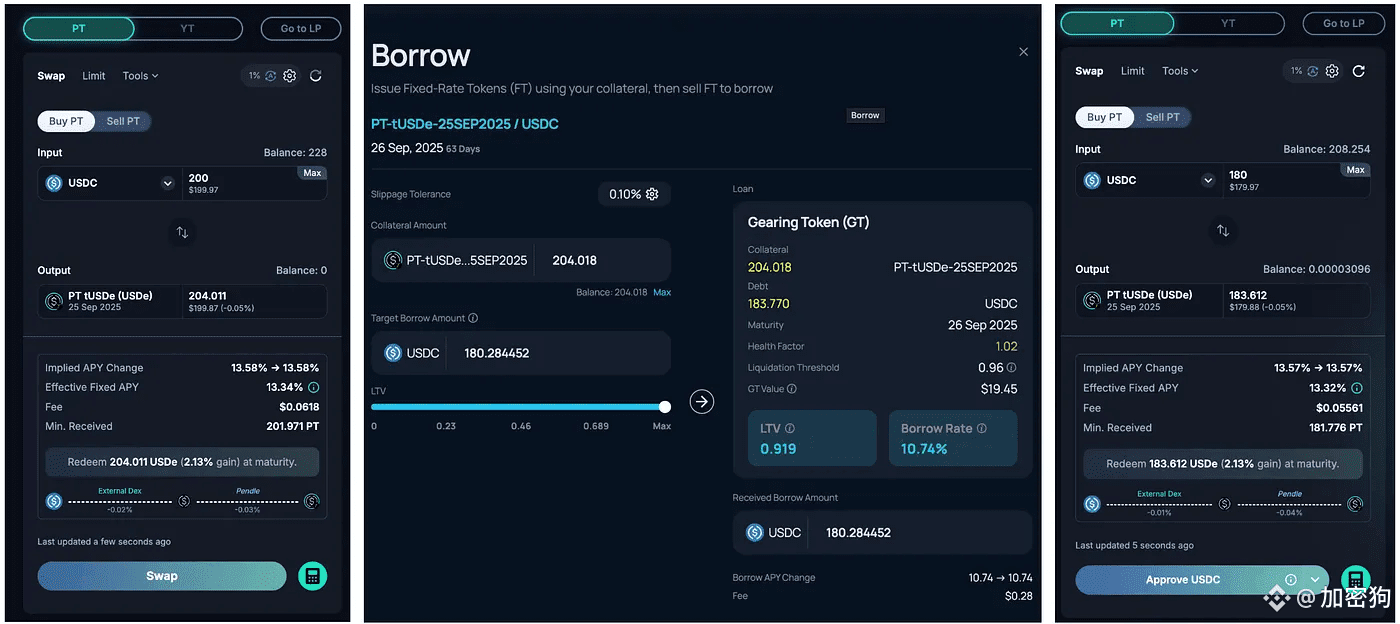The image size is (1400, 624).
Task: Open slippage tolerance settings gear beside 0.10%
Action: pyautogui.click(x=652, y=194)
